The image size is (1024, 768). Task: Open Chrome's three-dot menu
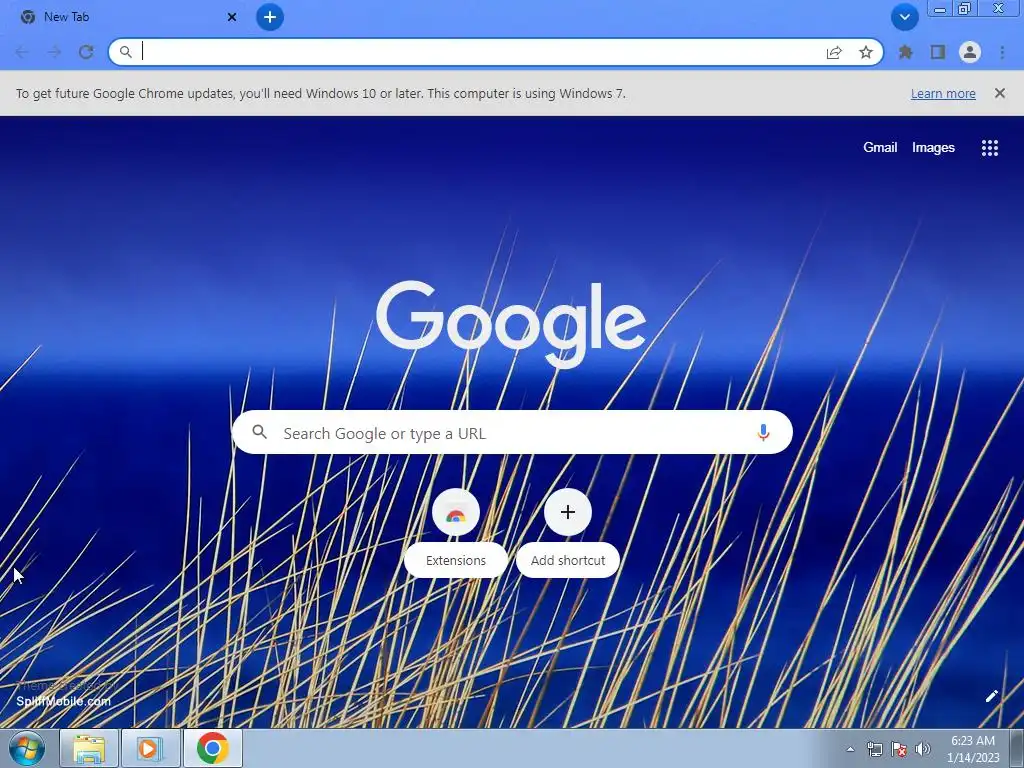(x=1002, y=52)
